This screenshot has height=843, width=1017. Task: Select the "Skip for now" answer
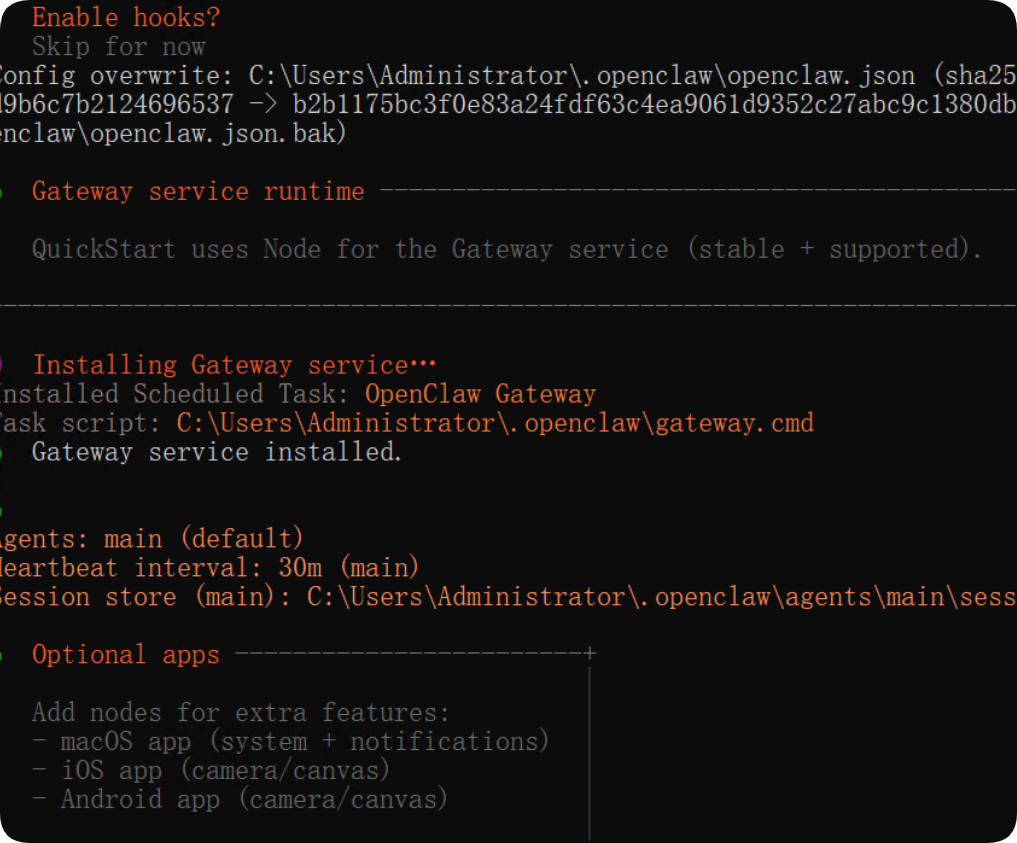point(119,47)
